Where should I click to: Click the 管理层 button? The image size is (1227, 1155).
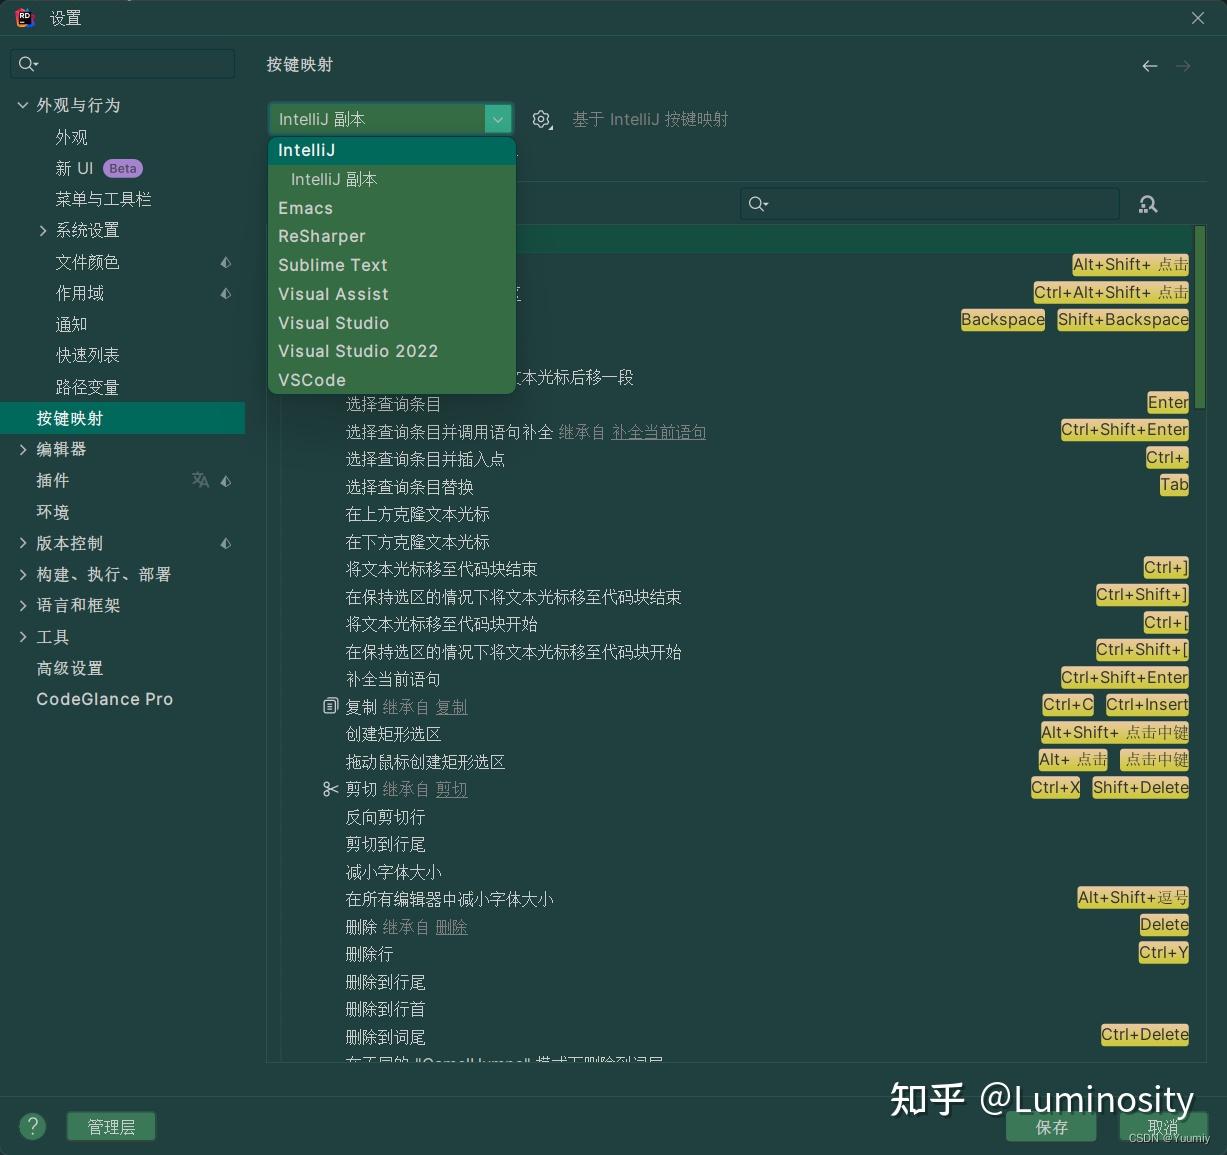click(x=110, y=1126)
